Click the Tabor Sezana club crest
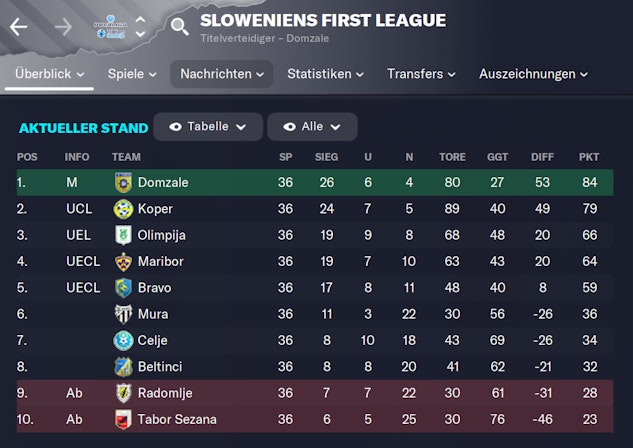The height and width of the screenshot is (448, 633). pyautogui.click(x=123, y=419)
